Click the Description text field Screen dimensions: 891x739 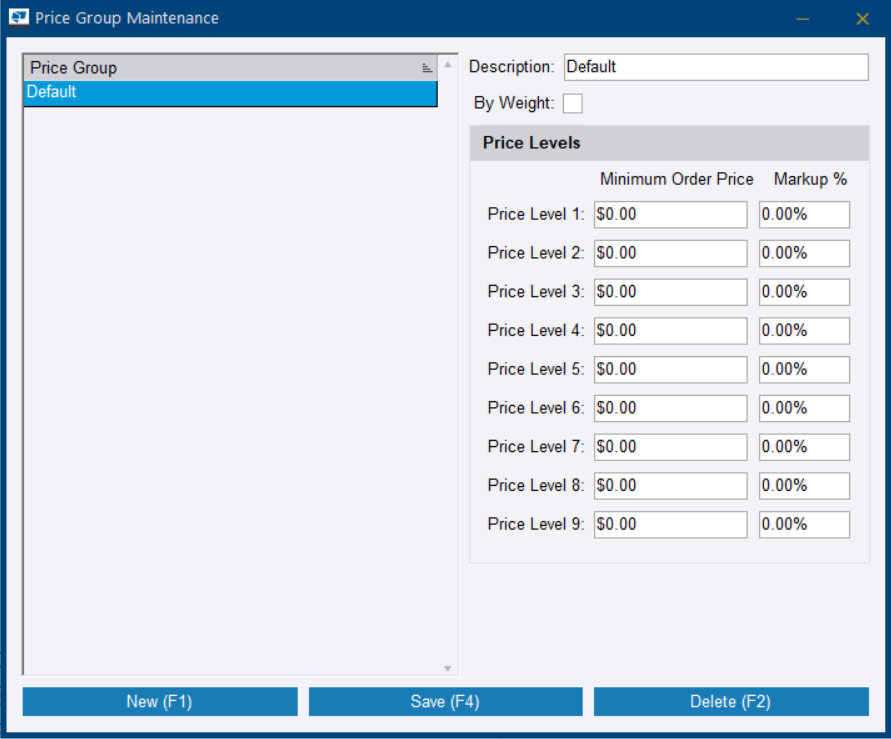point(715,67)
